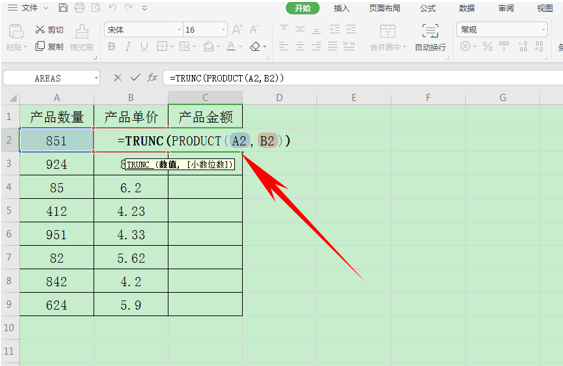Click the currency format icon
This screenshot has height=366, width=563.
(x=465, y=46)
